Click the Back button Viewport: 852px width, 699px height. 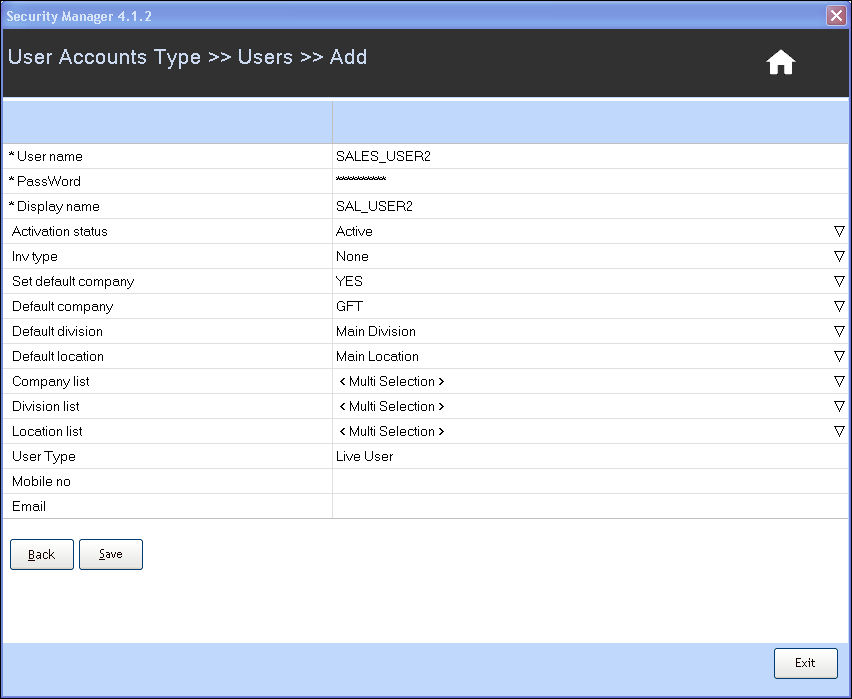coord(42,554)
